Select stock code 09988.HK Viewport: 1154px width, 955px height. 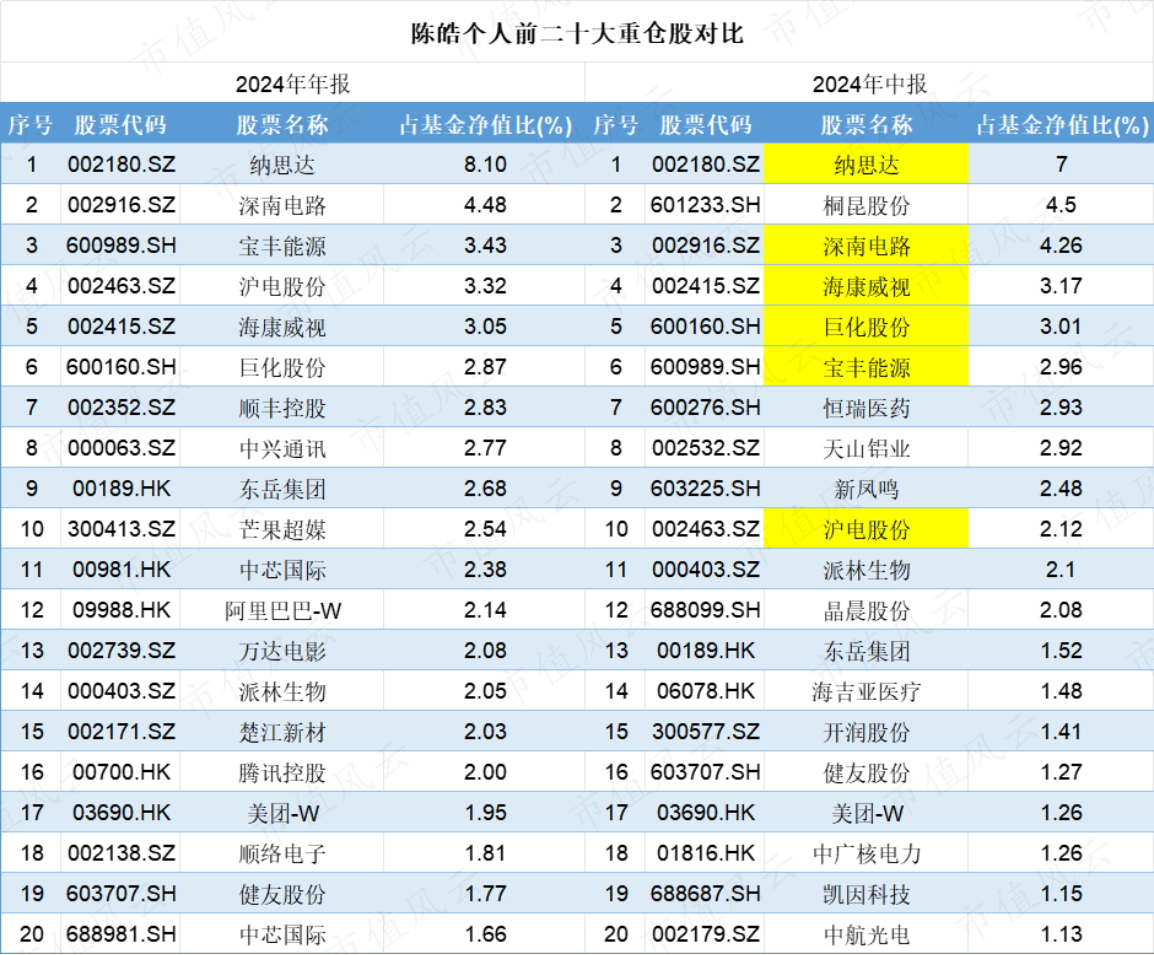(x=121, y=610)
